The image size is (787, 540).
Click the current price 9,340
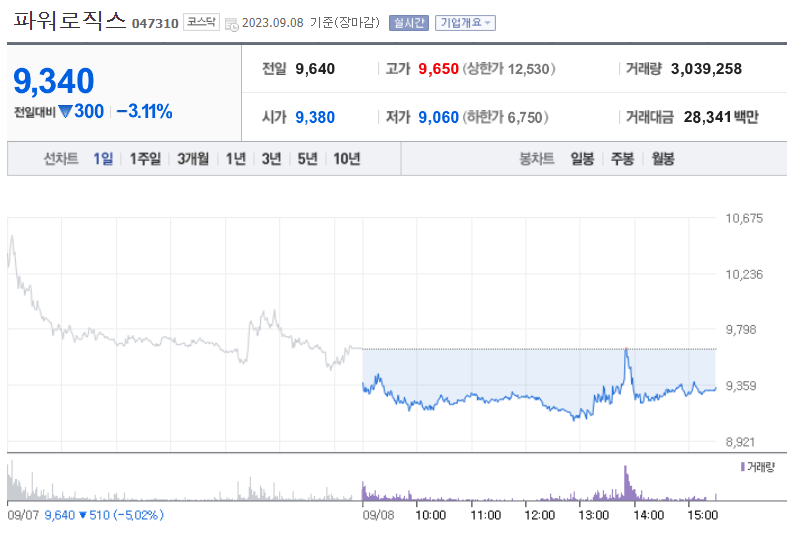(54, 81)
